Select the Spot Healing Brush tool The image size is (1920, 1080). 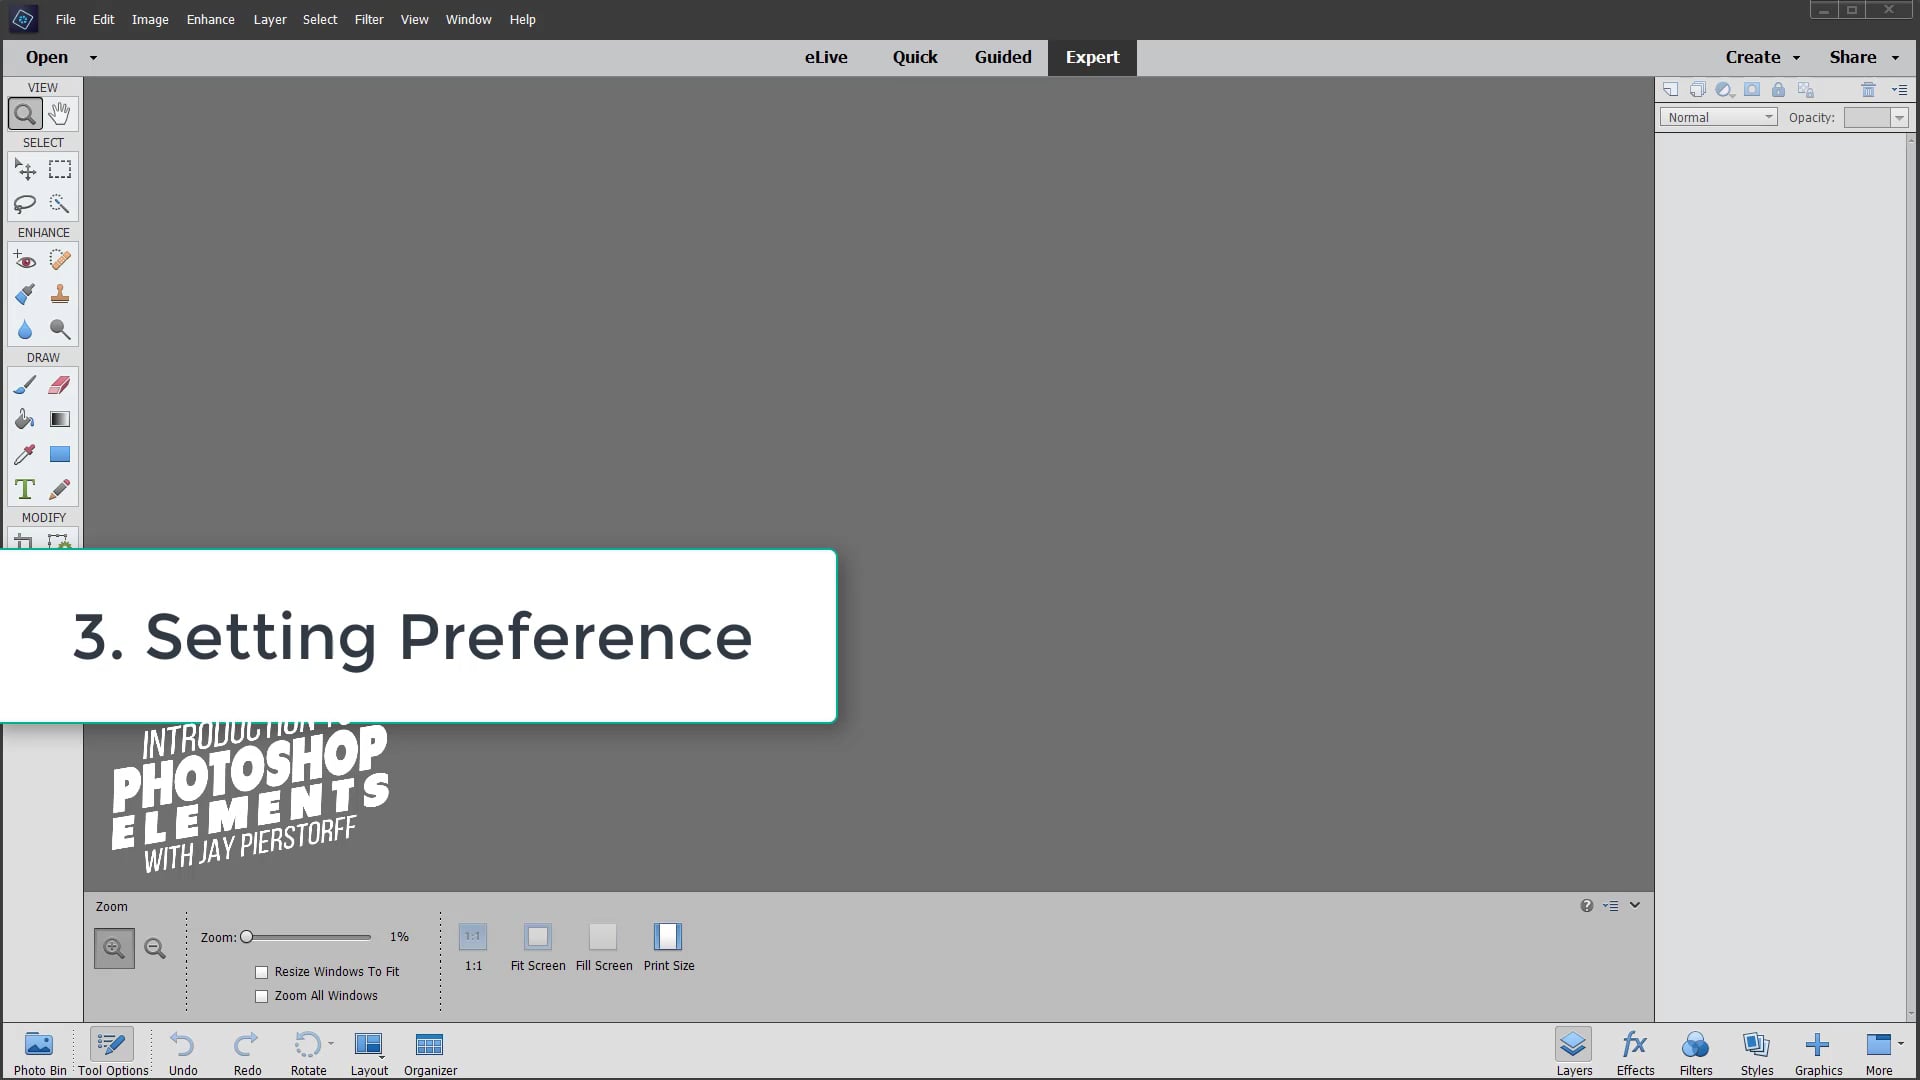[x=59, y=259]
